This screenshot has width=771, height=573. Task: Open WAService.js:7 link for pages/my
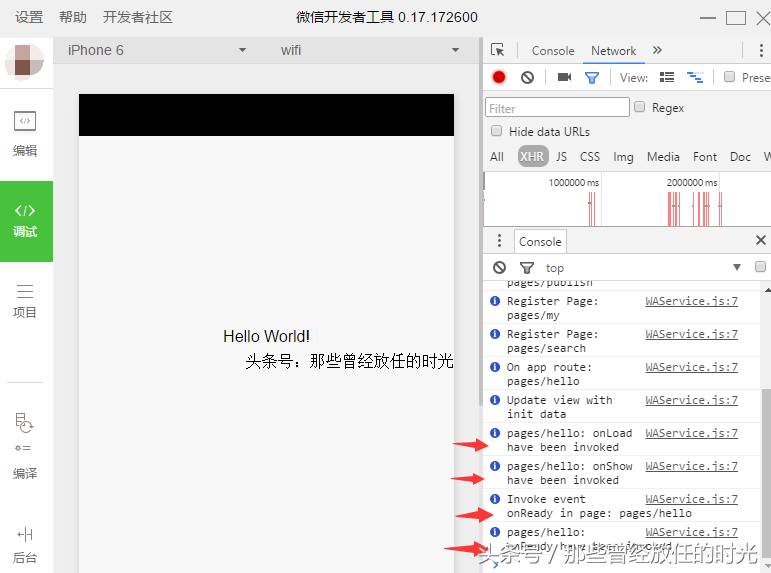click(x=691, y=301)
